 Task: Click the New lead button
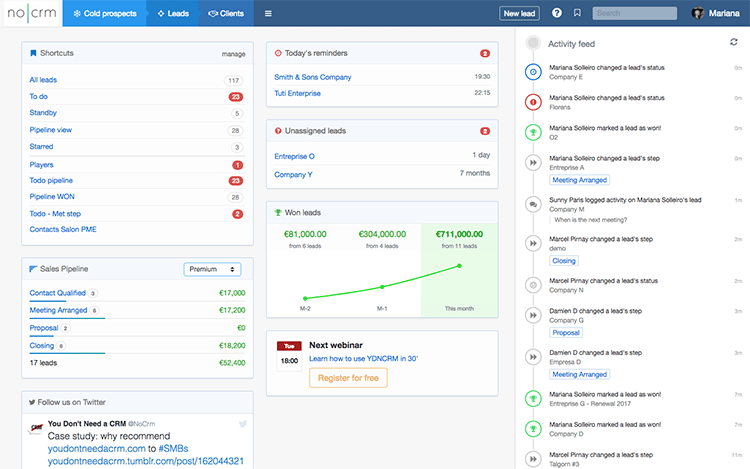pos(518,13)
